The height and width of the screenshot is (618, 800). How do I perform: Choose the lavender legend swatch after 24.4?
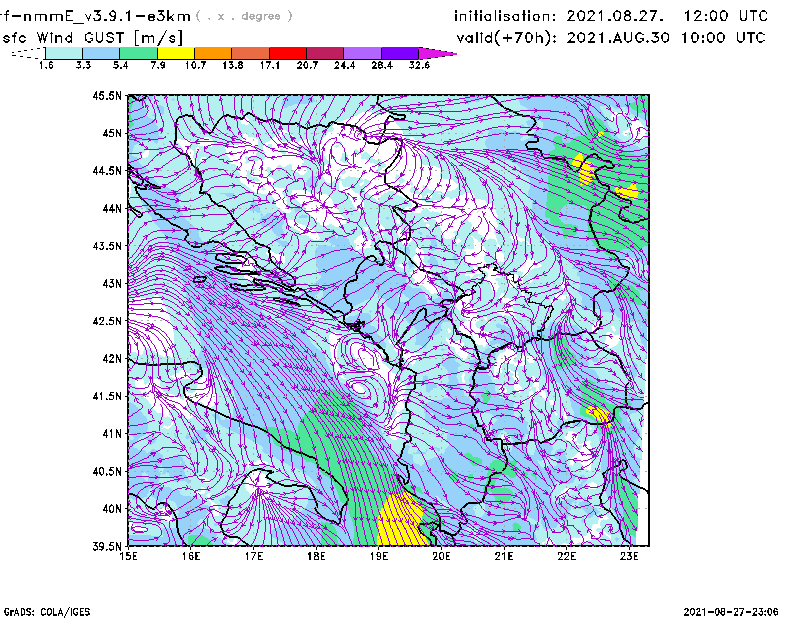pos(363,53)
